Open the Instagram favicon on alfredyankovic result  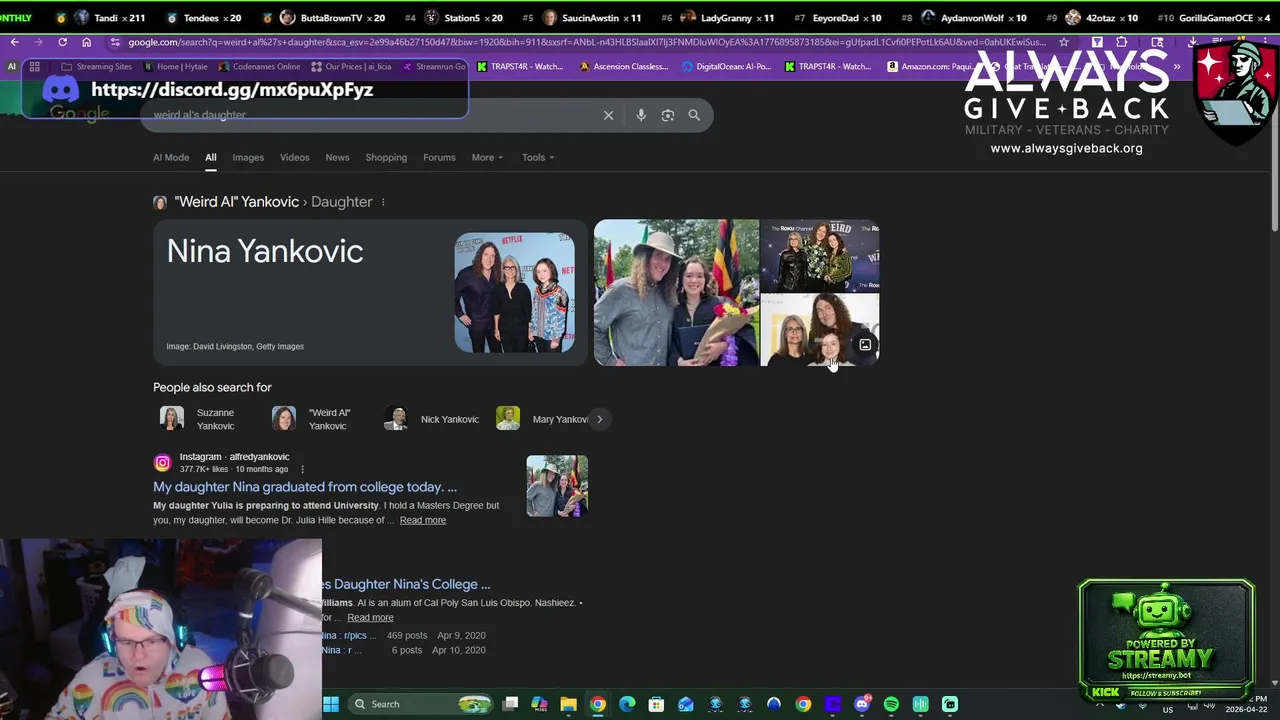click(x=162, y=462)
